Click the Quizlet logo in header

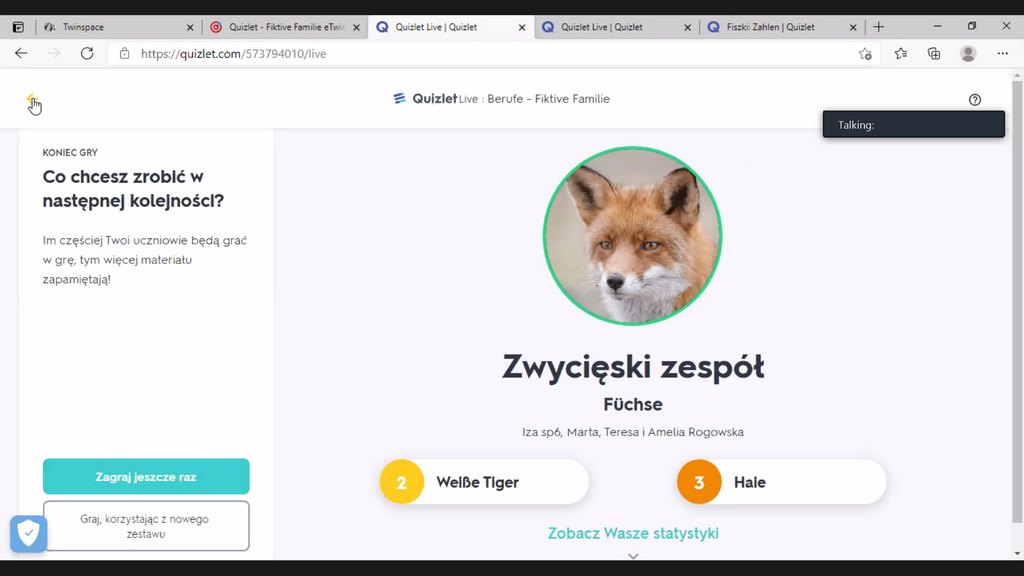(425, 99)
